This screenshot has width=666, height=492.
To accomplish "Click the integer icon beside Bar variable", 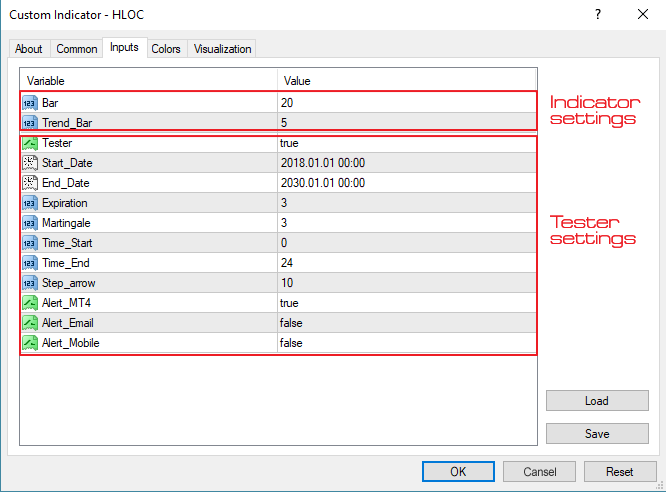I will click(x=30, y=103).
